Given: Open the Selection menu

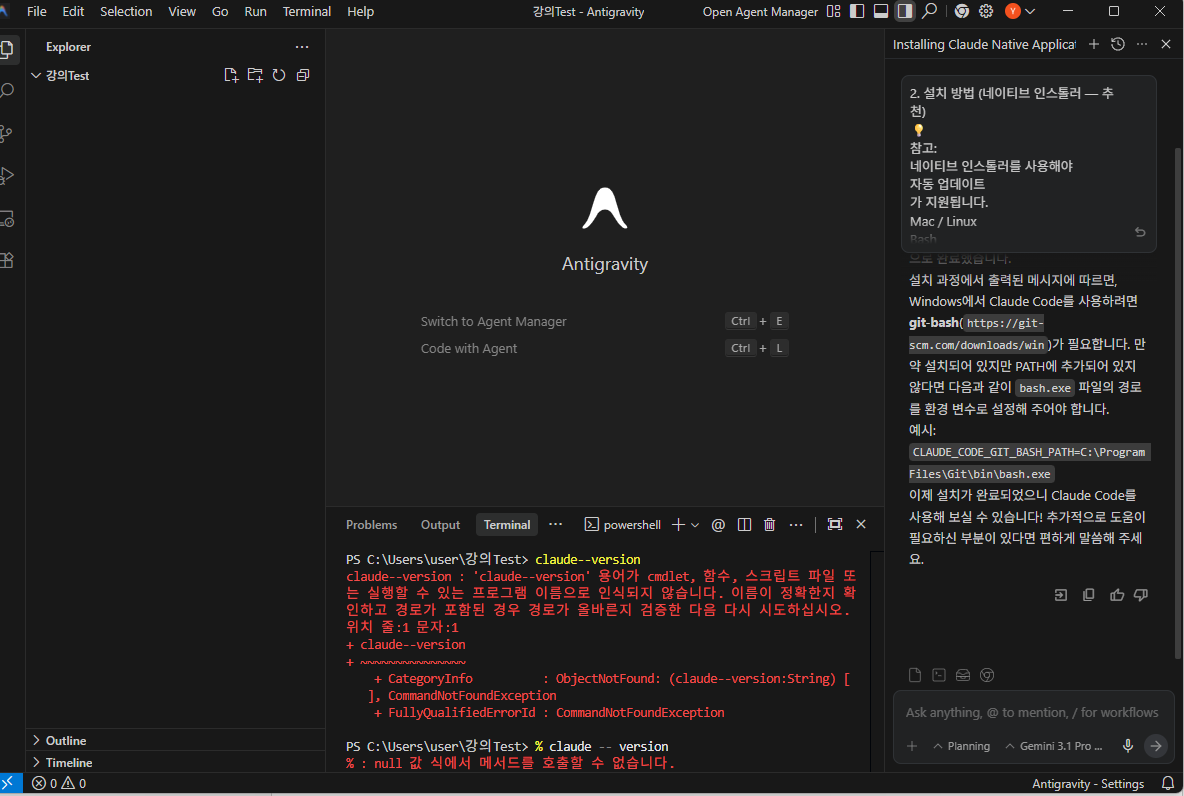Looking at the screenshot, I should pos(126,11).
